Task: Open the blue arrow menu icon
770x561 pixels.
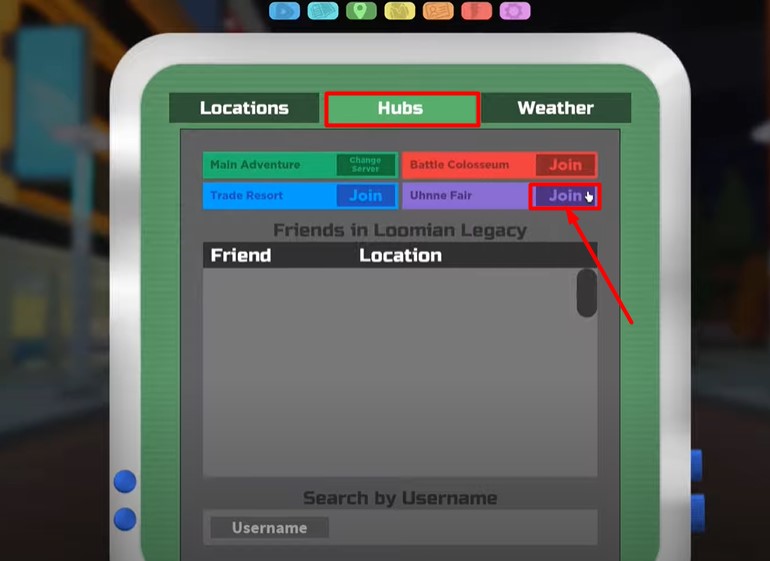Action: tap(284, 11)
